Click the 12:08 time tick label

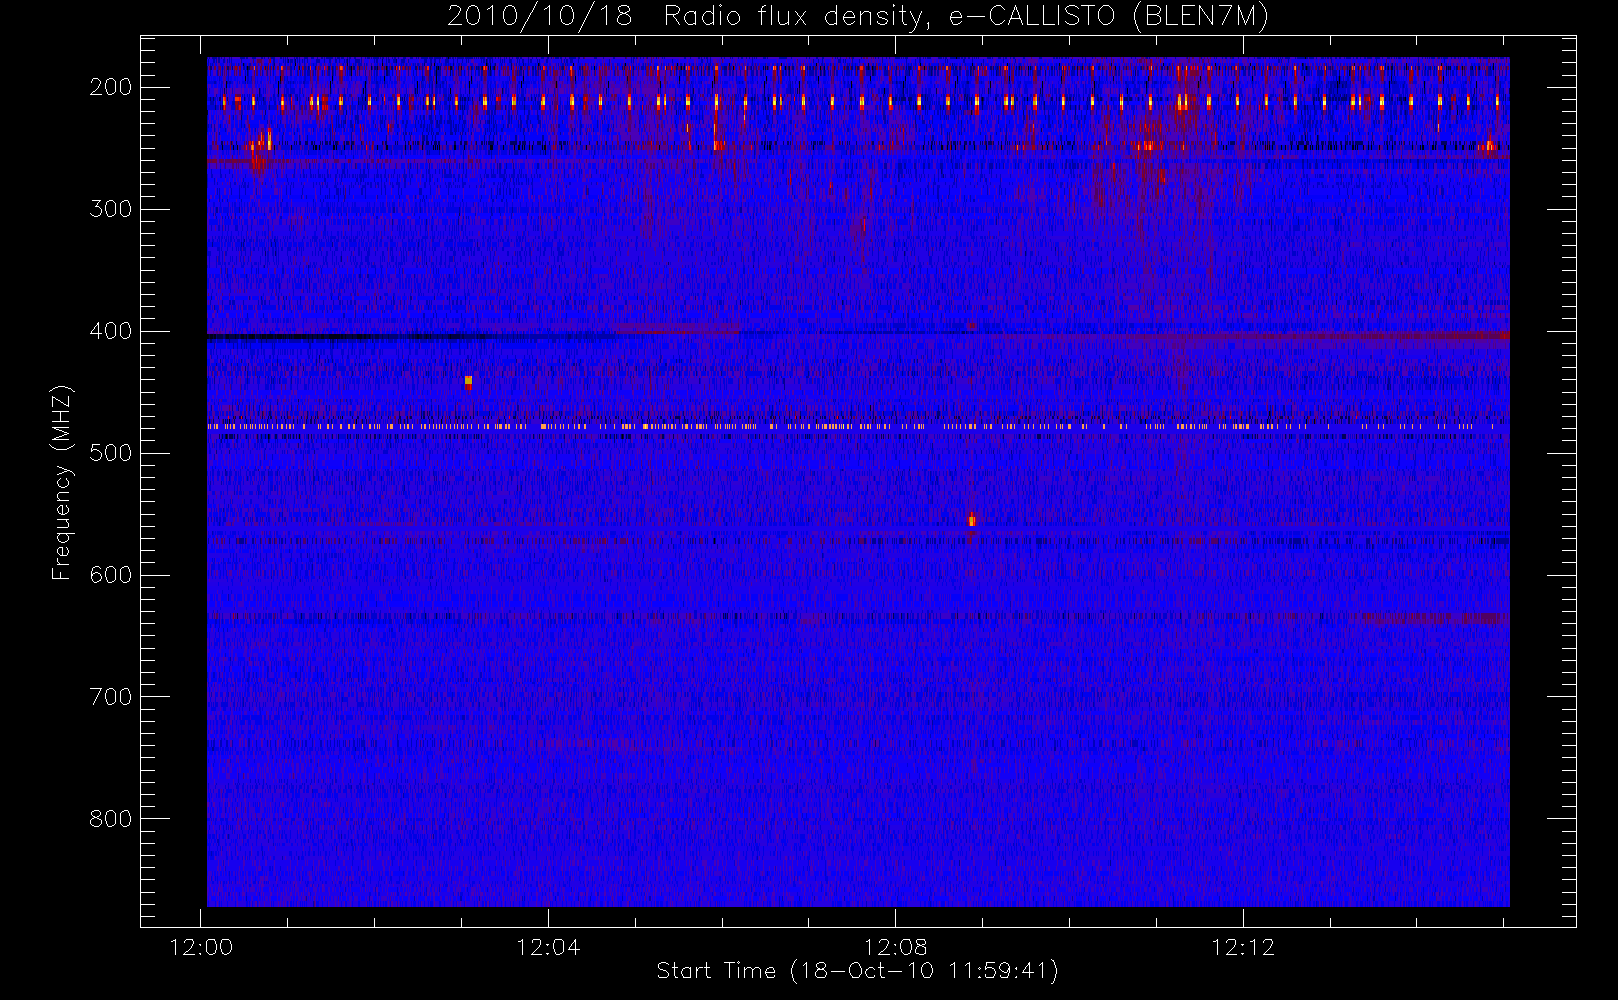coord(895,947)
